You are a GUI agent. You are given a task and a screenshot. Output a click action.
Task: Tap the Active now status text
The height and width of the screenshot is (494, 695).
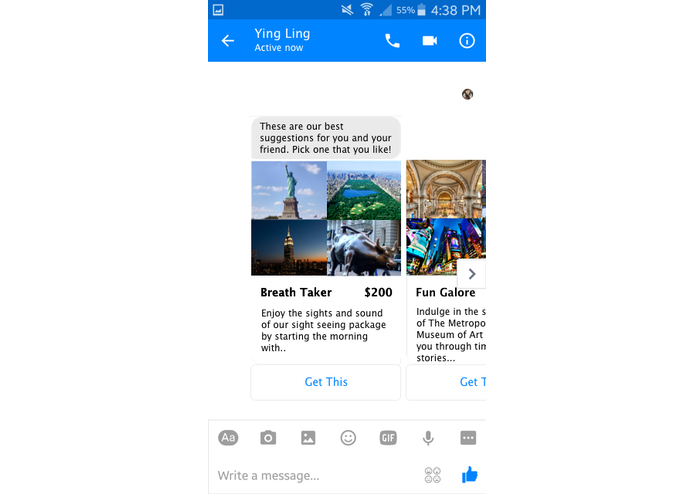click(x=279, y=47)
